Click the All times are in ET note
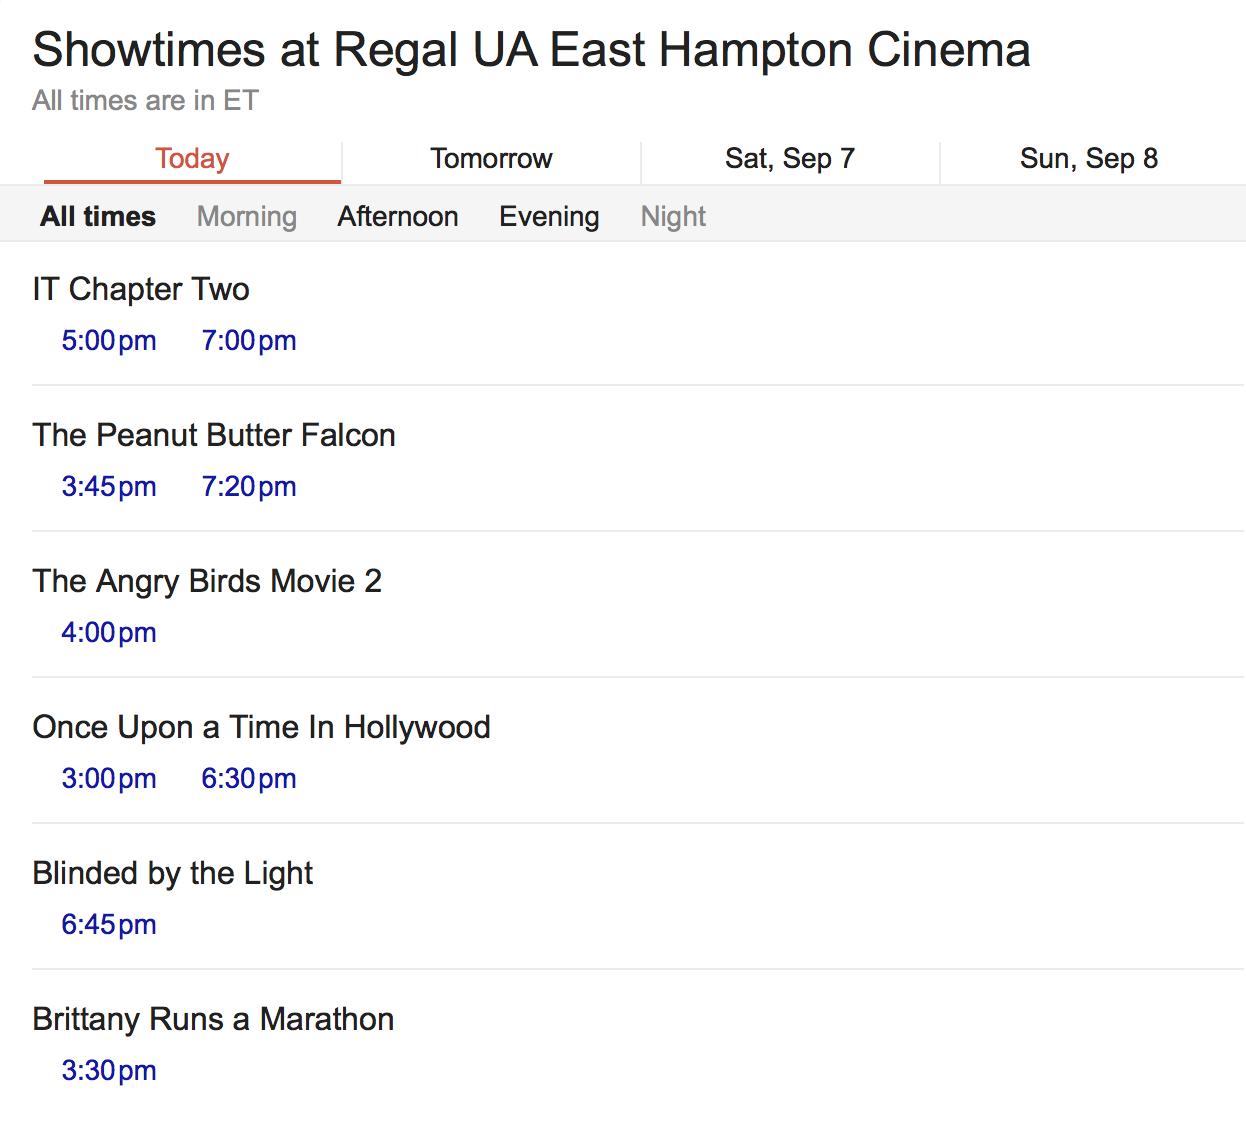 click(x=145, y=101)
